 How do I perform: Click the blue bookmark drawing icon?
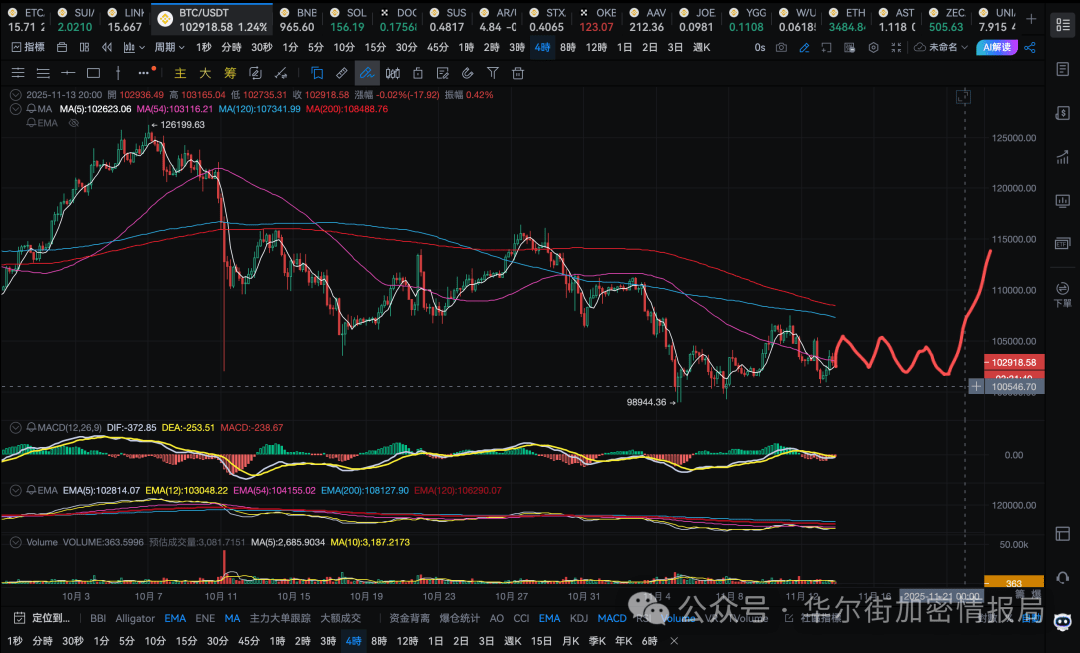click(x=317, y=73)
